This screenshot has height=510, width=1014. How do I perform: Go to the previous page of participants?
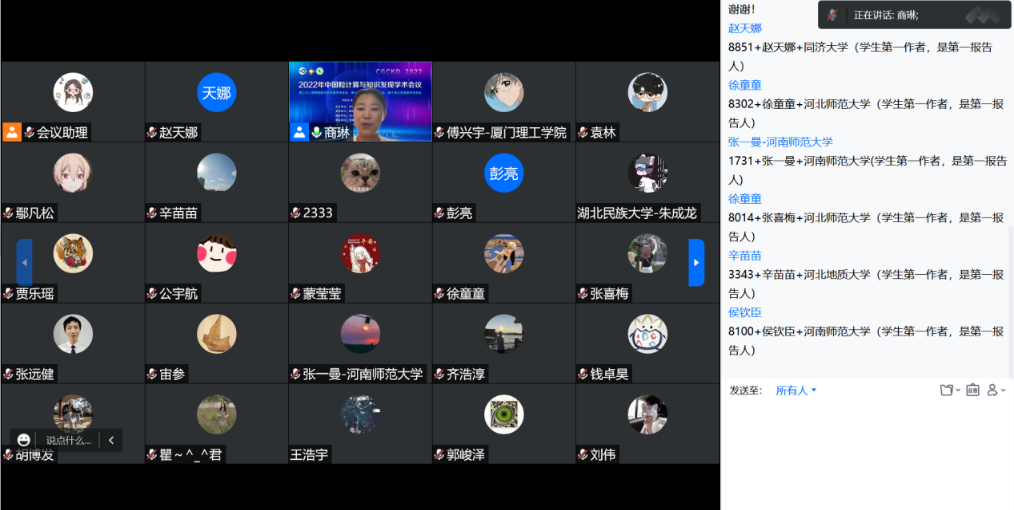25,262
